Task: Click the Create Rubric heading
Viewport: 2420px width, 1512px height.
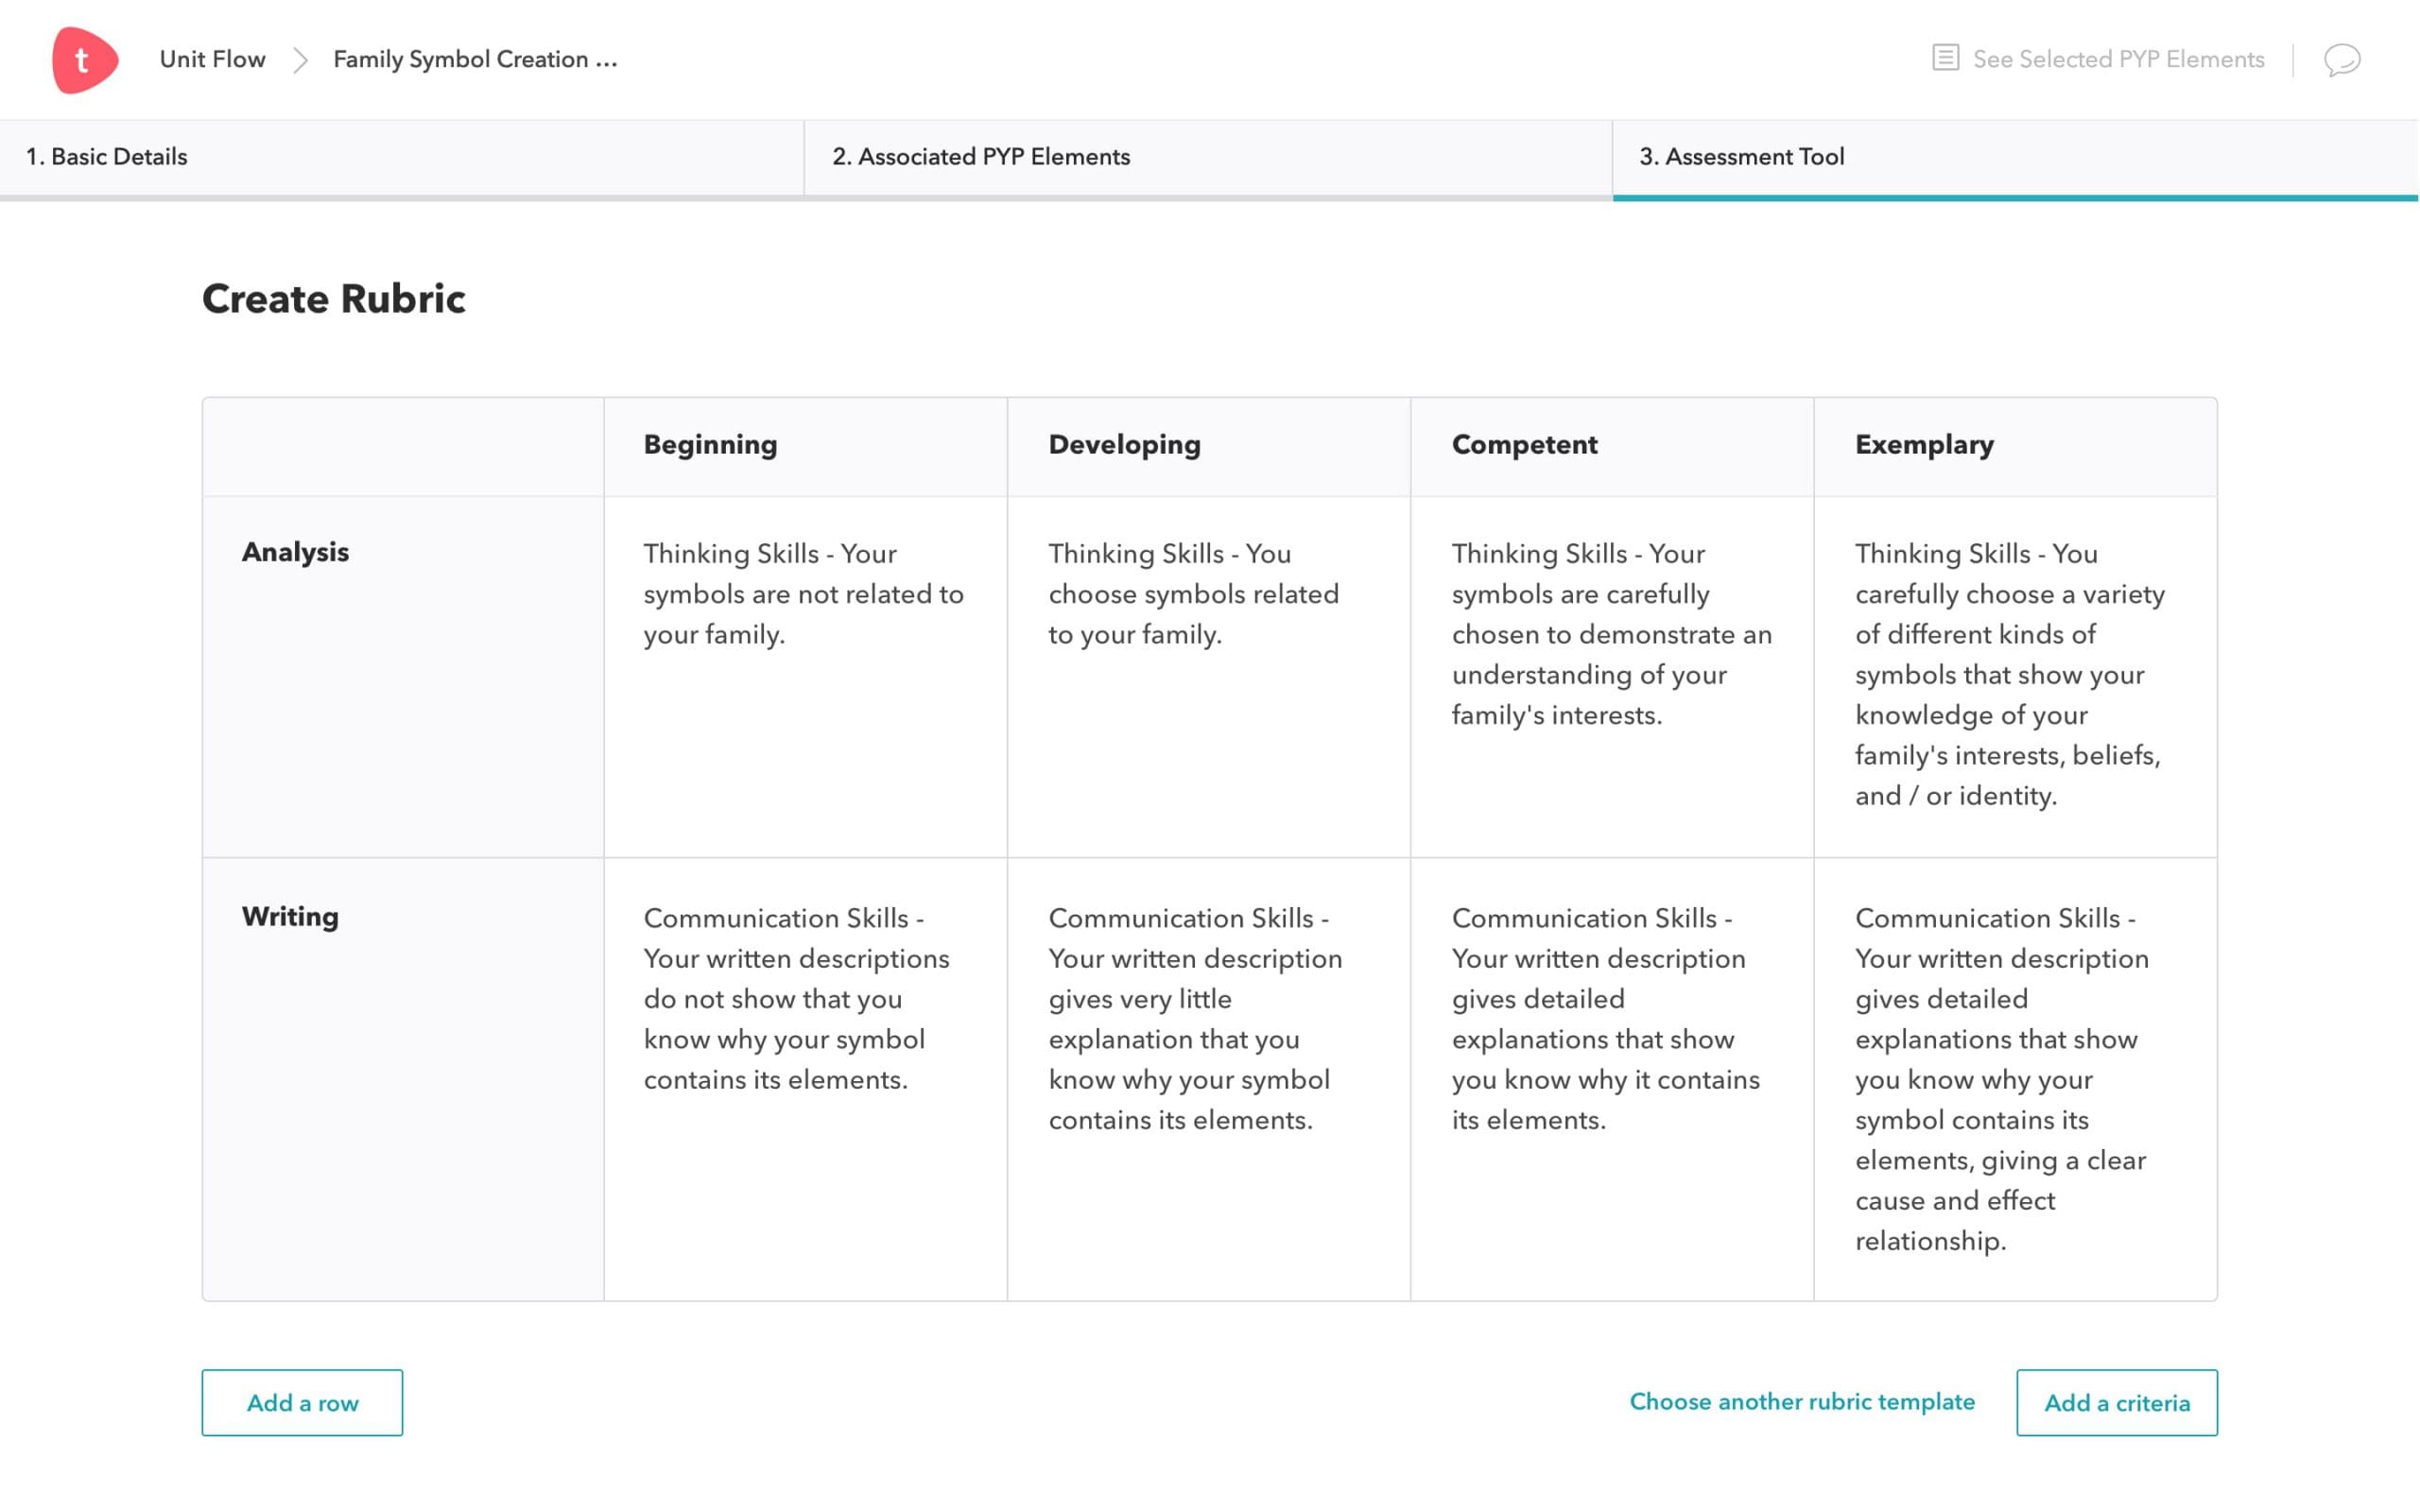Action: coord(334,298)
